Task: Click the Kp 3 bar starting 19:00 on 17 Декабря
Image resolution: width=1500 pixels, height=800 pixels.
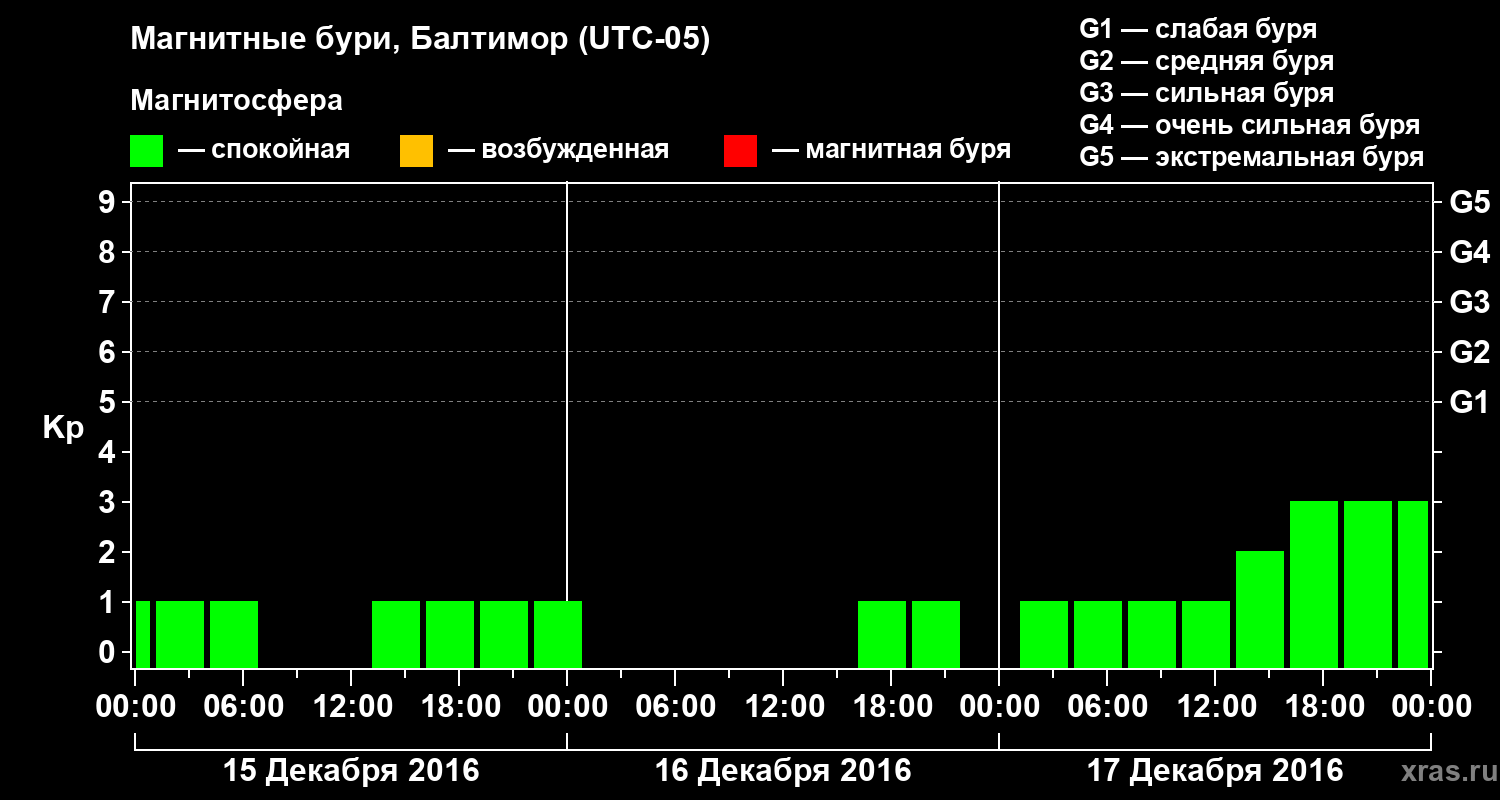Action: 1368,584
